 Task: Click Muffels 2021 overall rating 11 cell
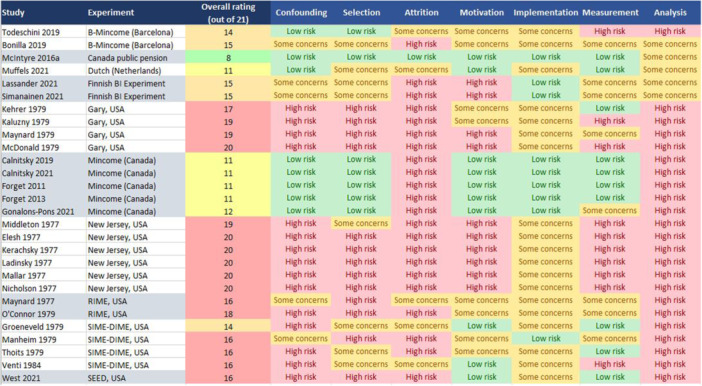point(228,70)
